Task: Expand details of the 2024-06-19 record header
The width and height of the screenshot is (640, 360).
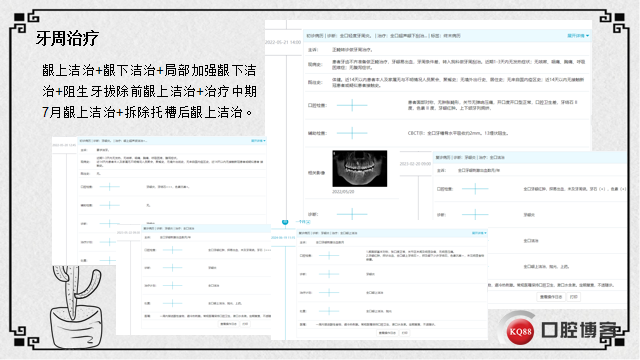Action: (479, 233)
